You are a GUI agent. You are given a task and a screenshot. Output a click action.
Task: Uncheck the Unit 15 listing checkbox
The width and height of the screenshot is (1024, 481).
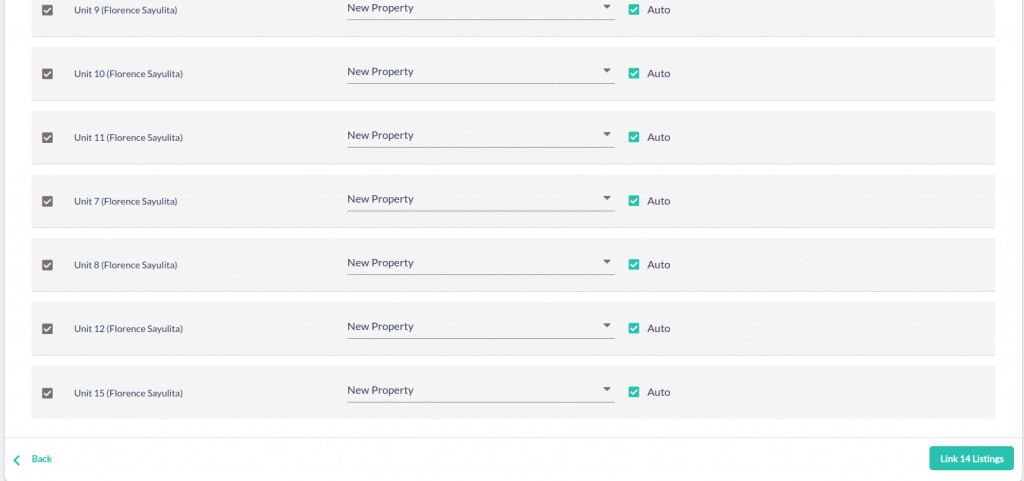point(47,393)
